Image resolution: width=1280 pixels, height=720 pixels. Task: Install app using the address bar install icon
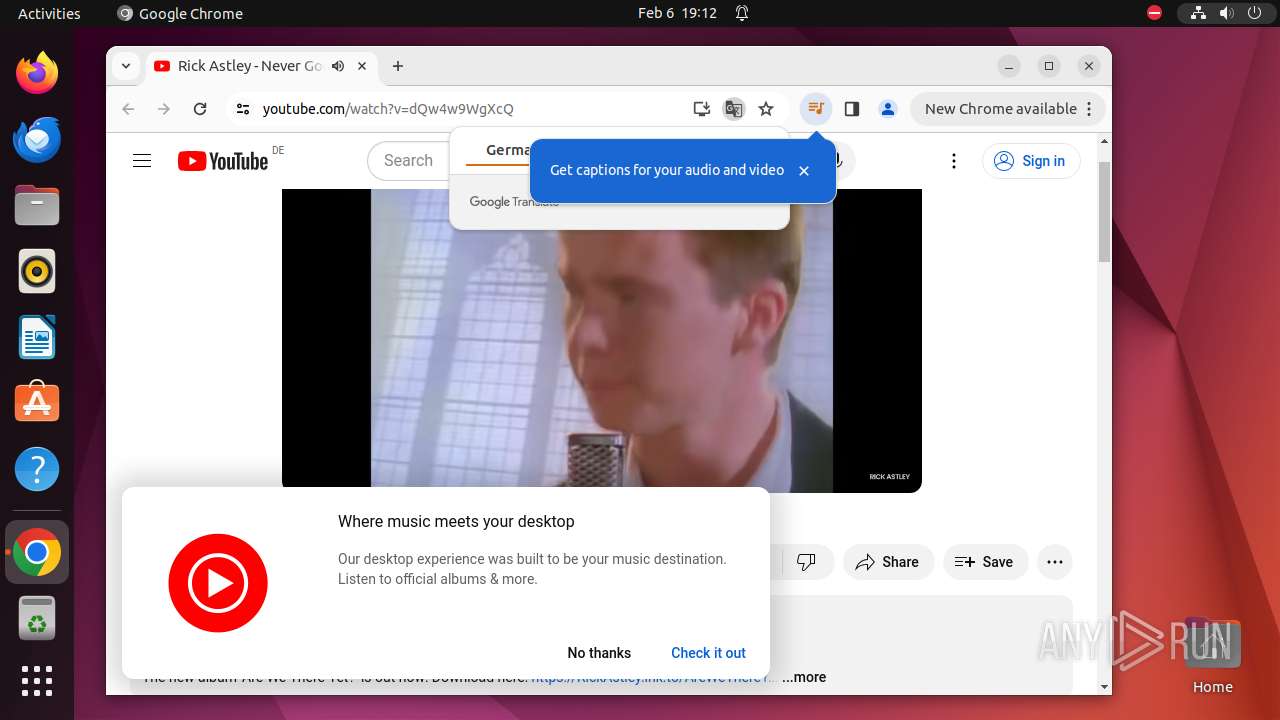pyautogui.click(x=702, y=109)
